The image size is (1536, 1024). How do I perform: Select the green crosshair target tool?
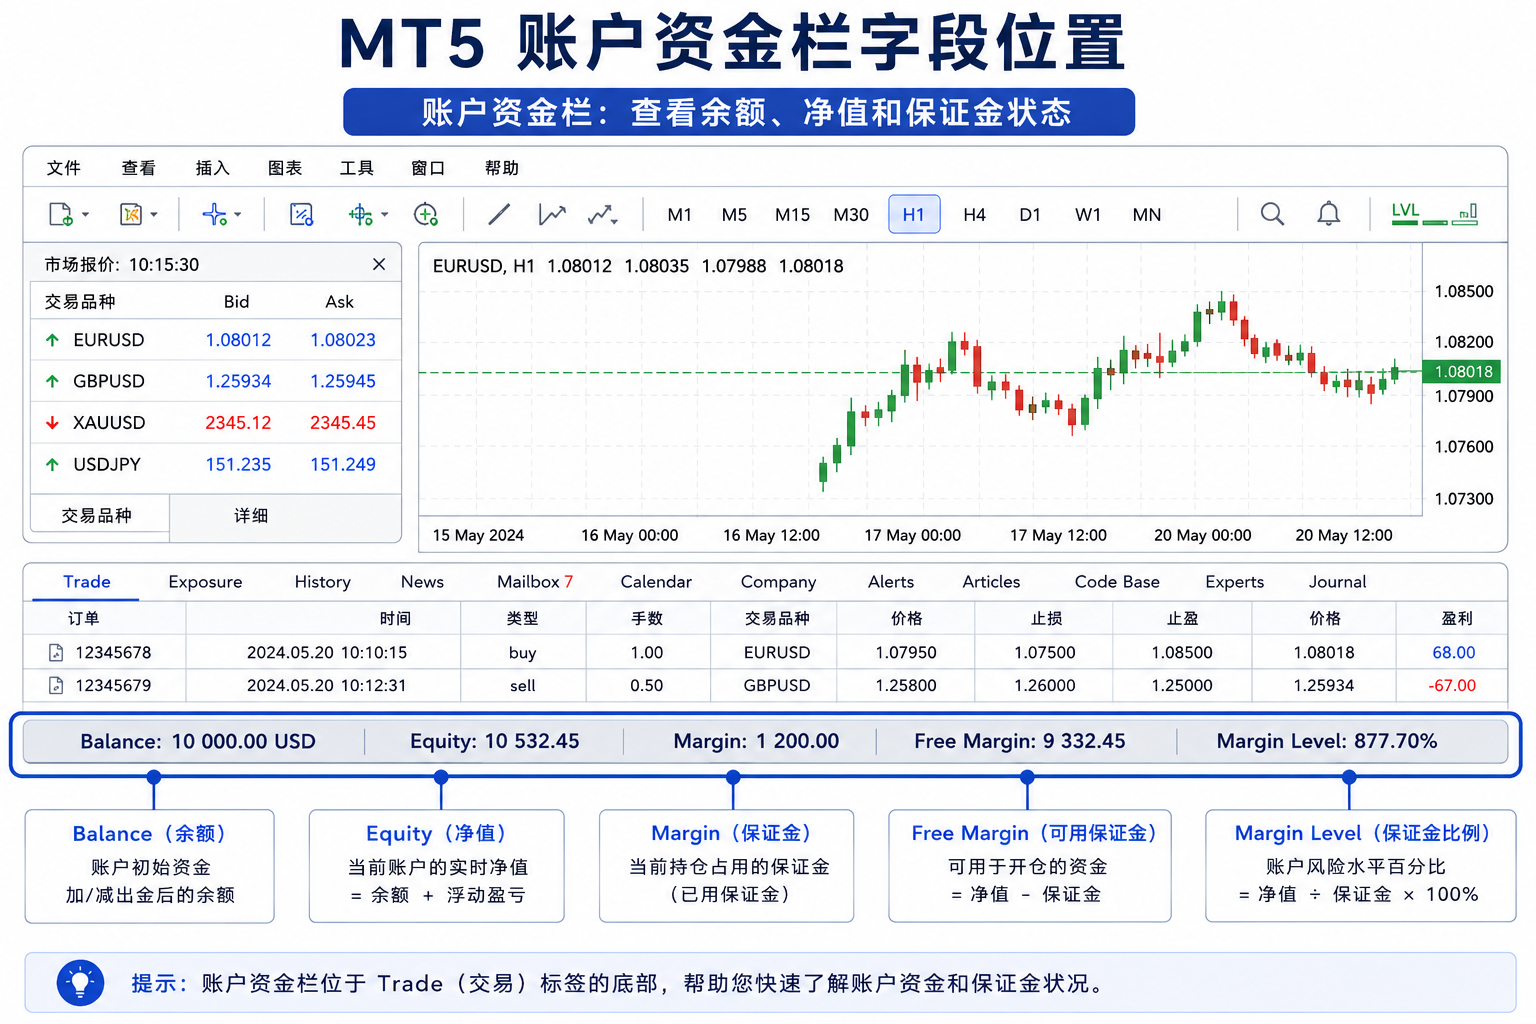click(x=361, y=214)
